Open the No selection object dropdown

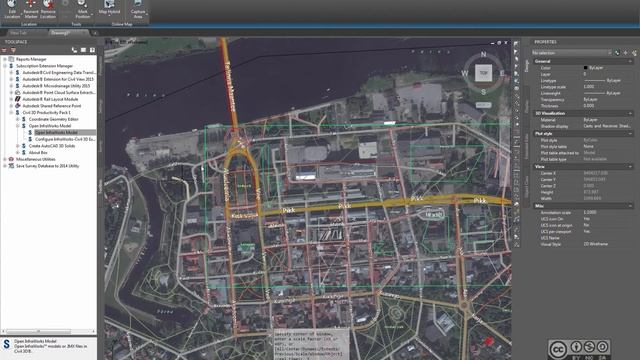[x=571, y=53]
